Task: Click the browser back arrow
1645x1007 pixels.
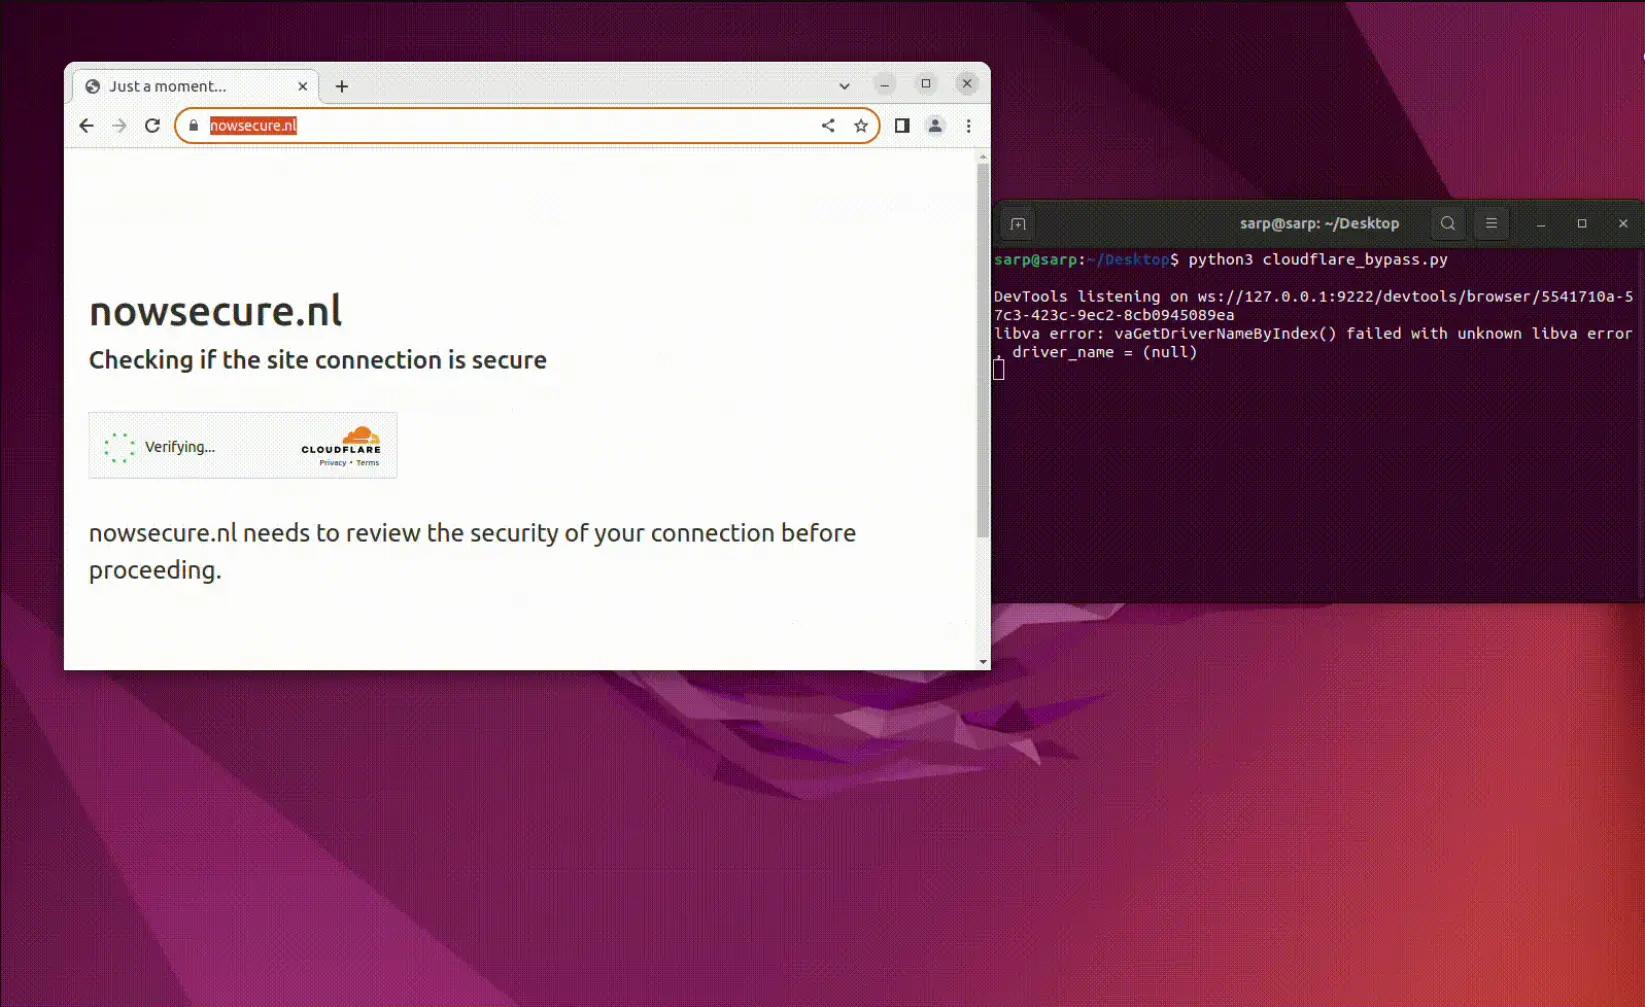Action: pyautogui.click(x=86, y=126)
